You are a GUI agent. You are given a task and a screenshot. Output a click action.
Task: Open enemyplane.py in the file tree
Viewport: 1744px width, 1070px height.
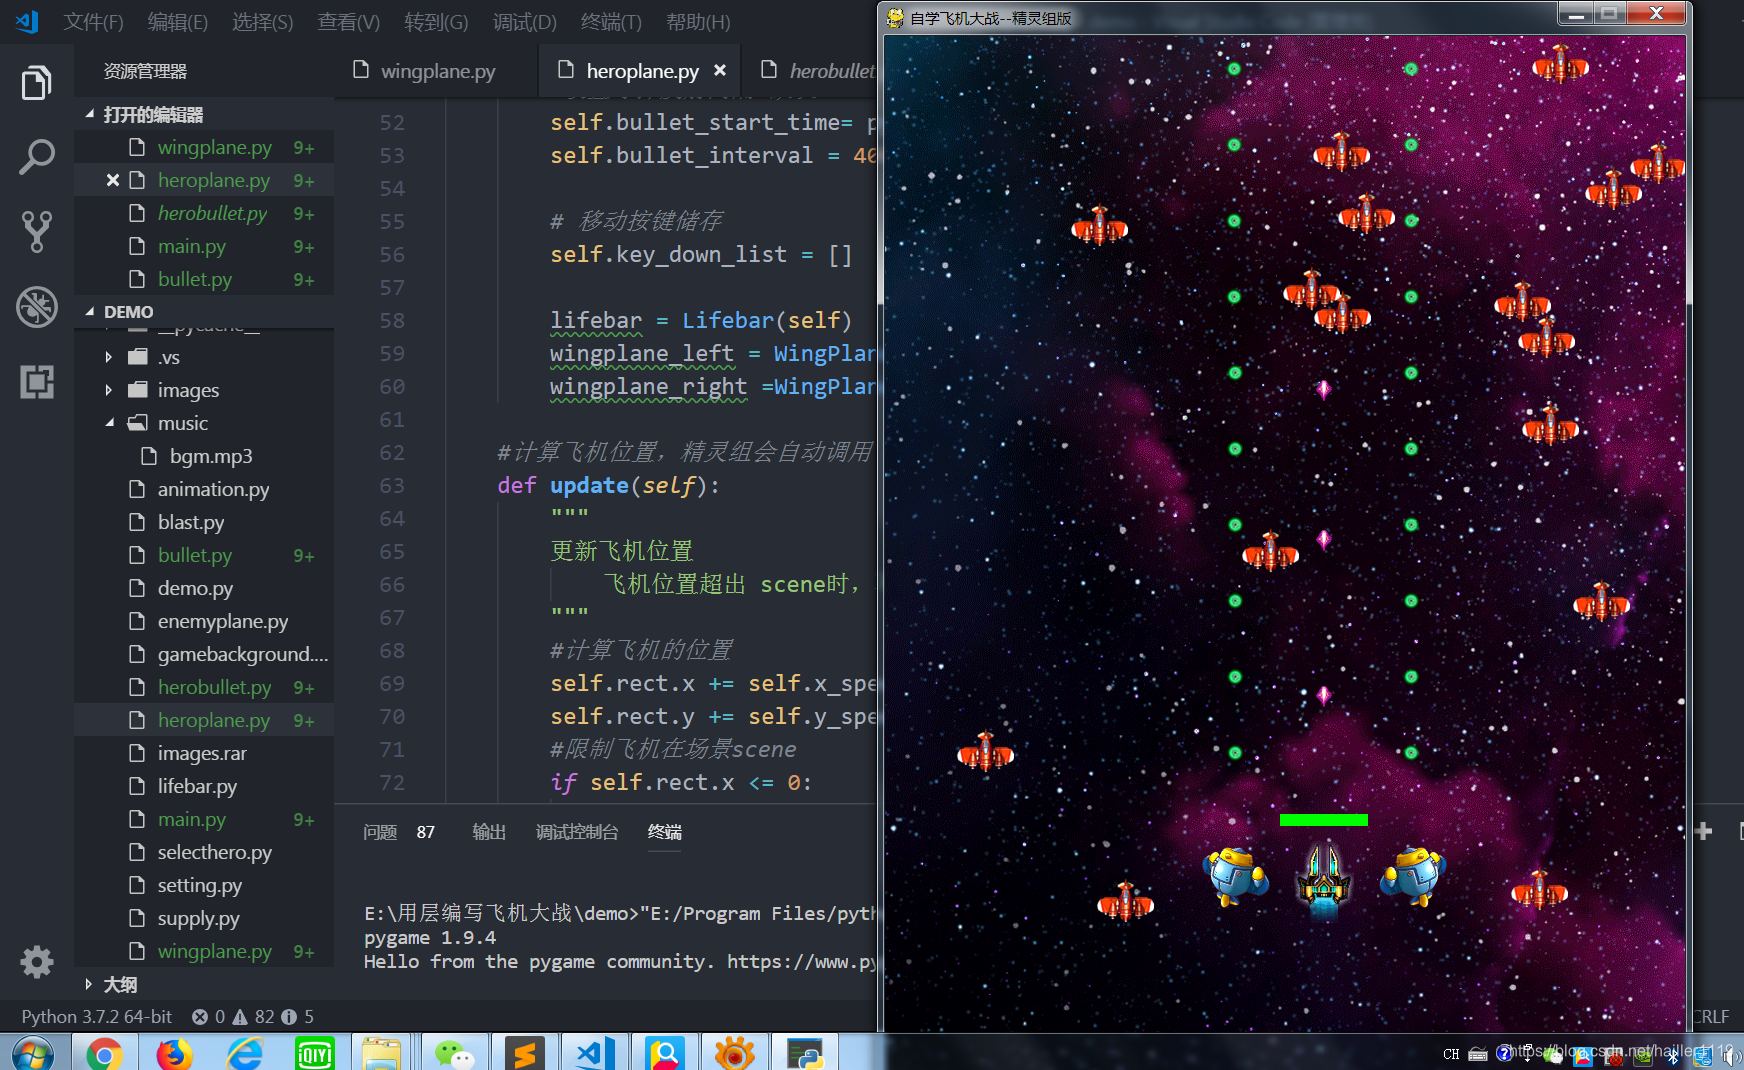coord(222,621)
